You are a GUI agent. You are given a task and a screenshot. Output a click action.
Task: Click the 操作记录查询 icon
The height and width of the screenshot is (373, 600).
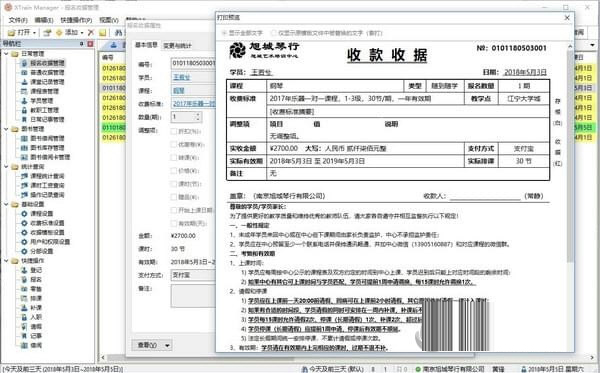click(24, 195)
